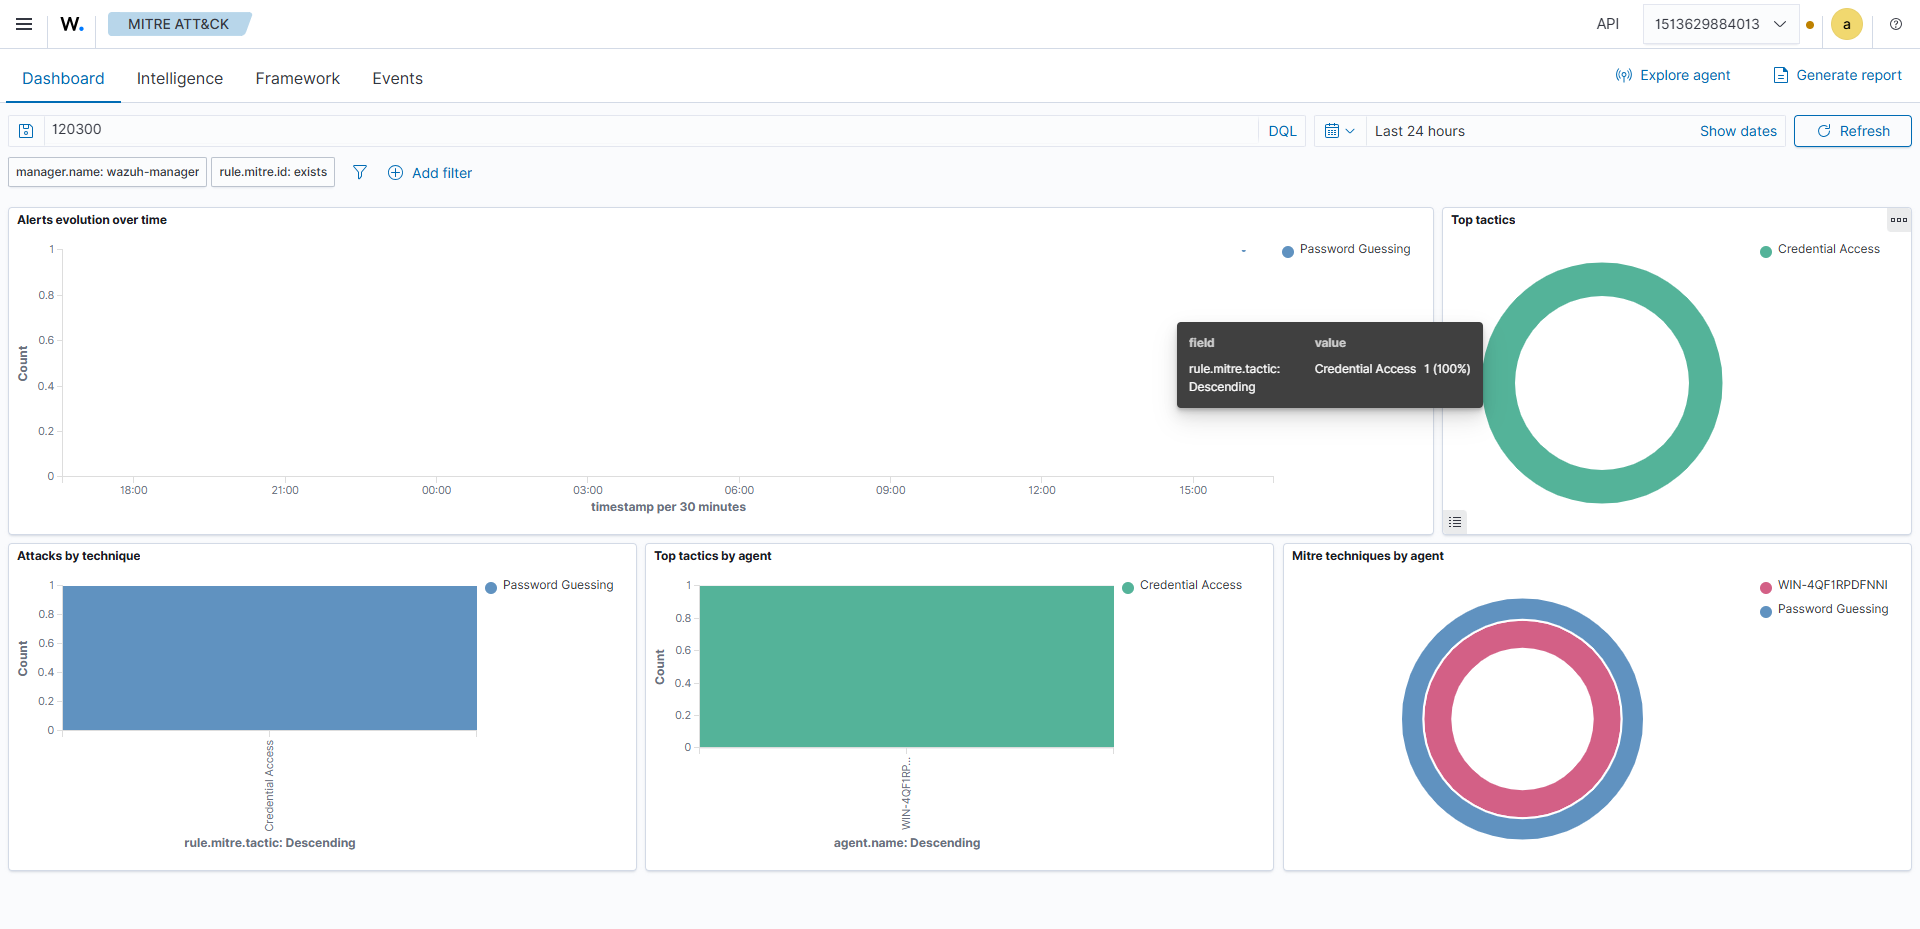Expand the 1513629884013 API selector dropdown
This screenshot has height=929, width=1920.
point(1721,24)
